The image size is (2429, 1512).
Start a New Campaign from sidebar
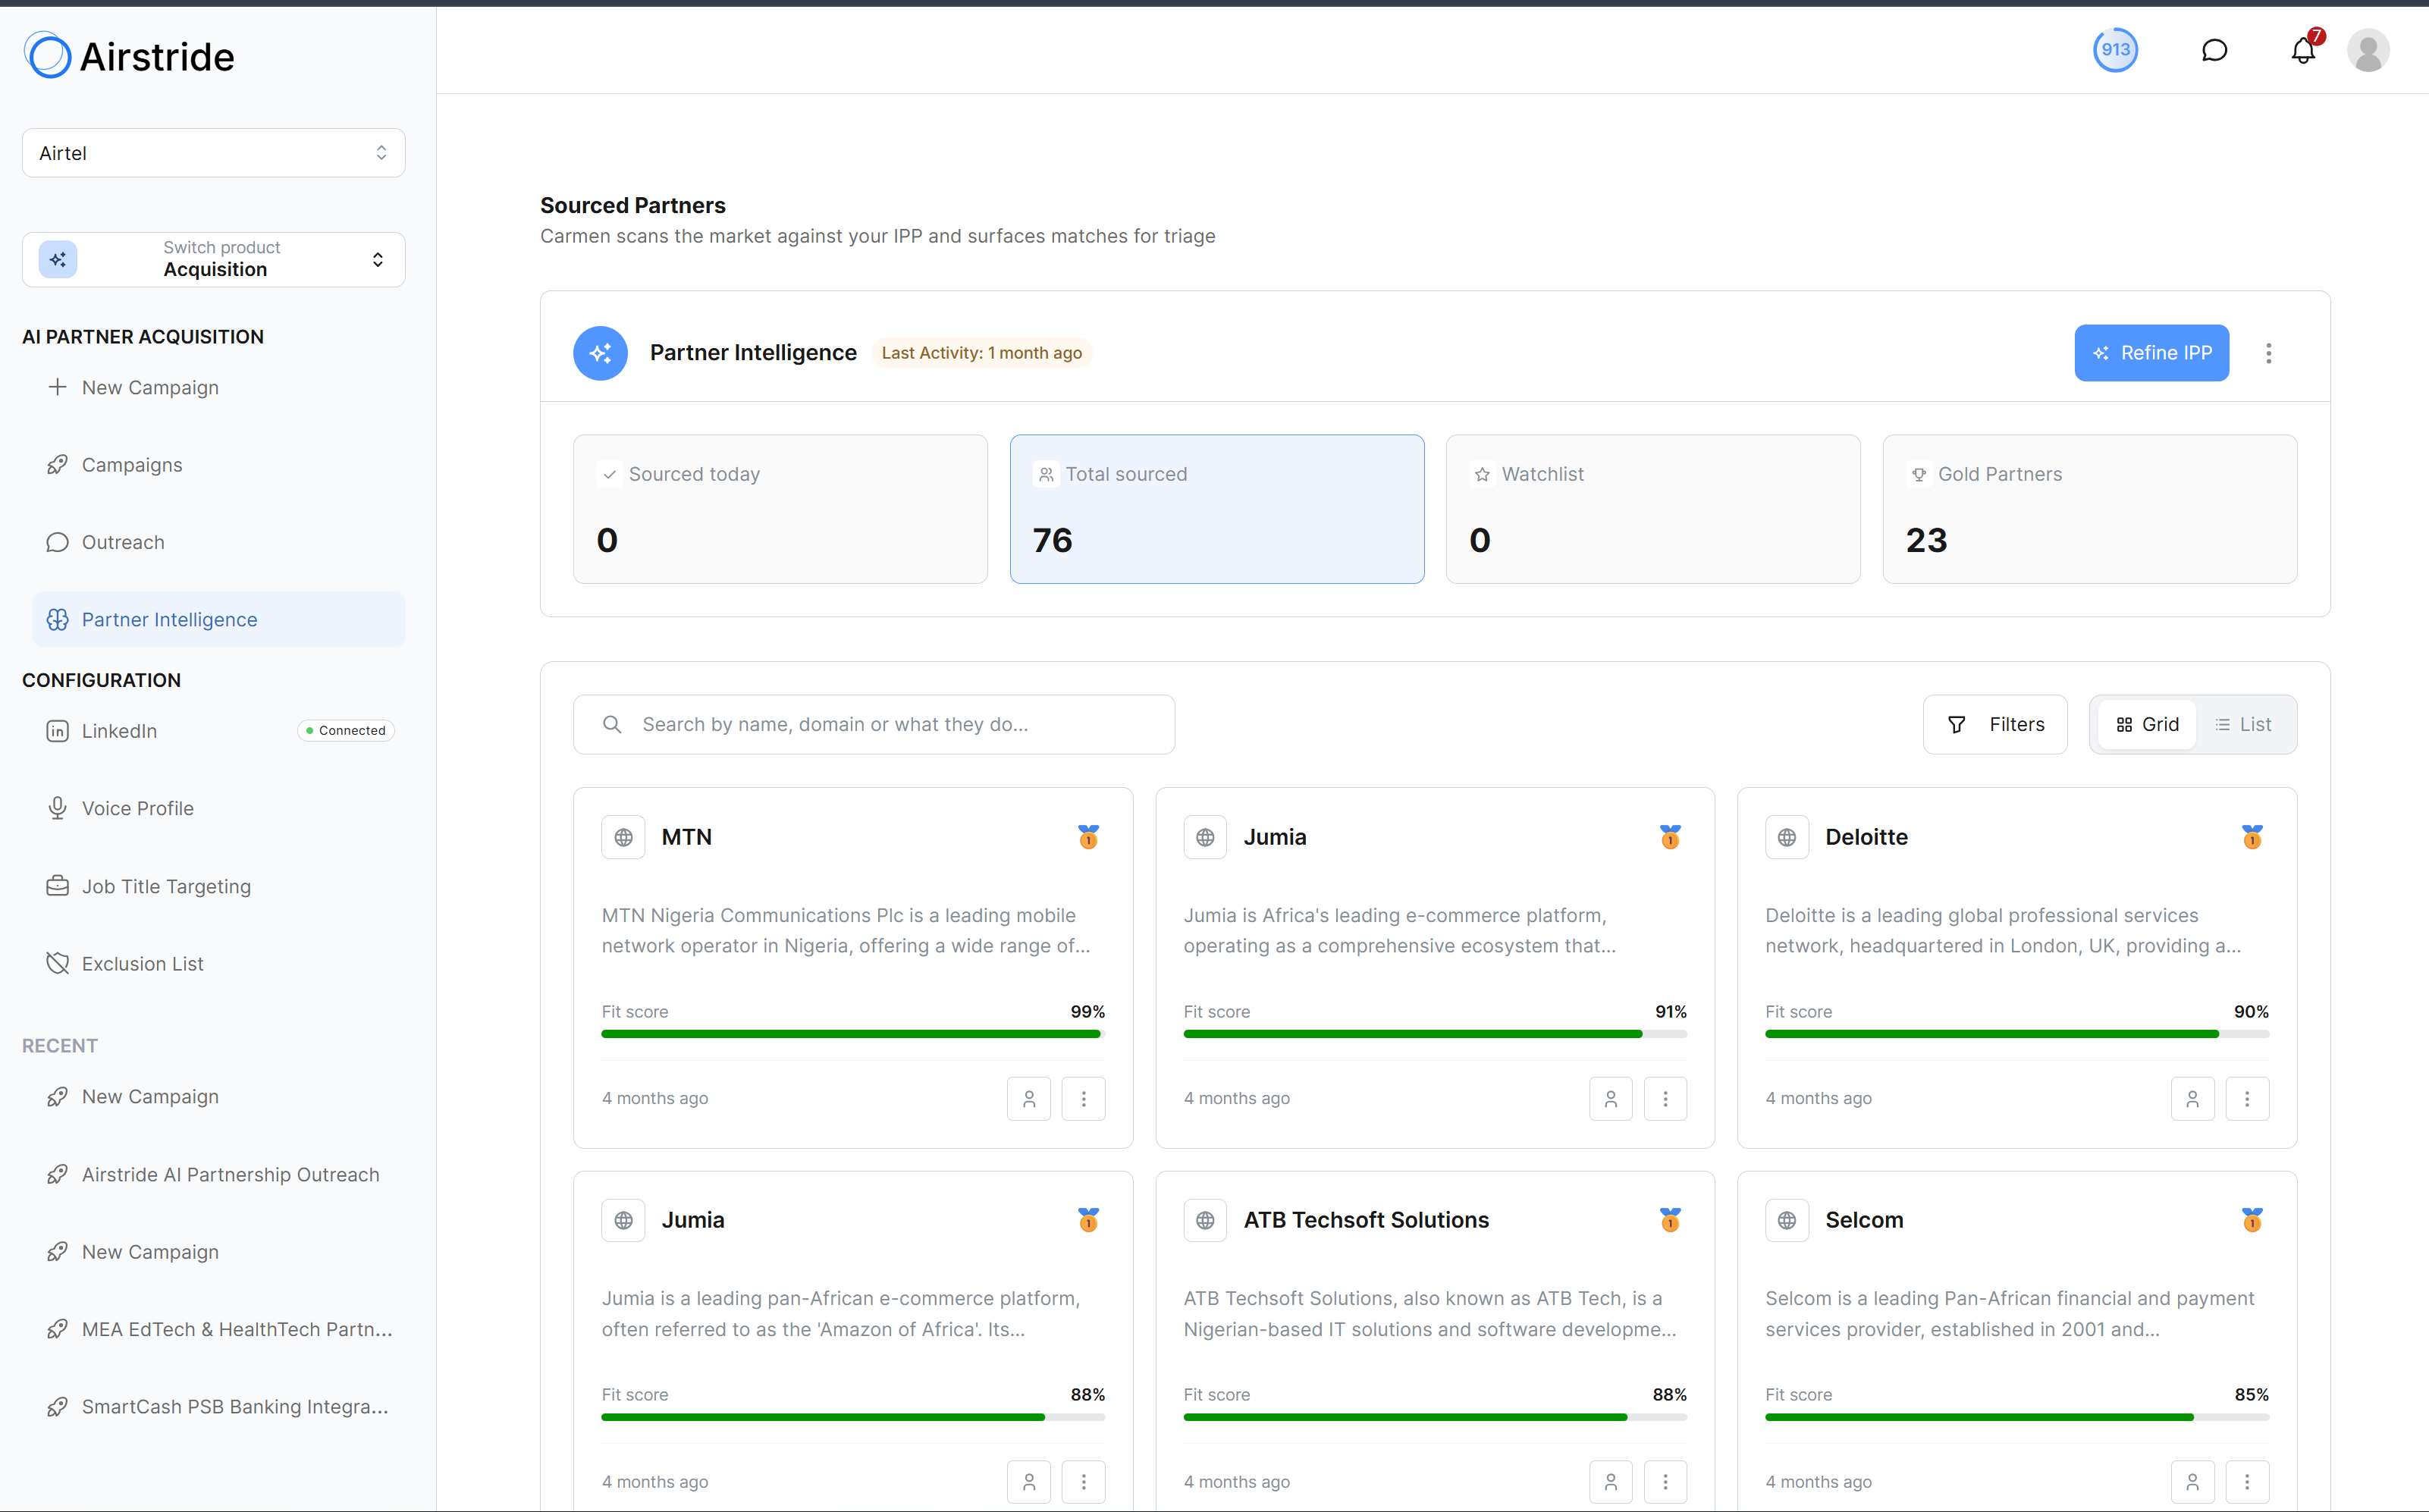pyautogui.click(x=218, y=387)
